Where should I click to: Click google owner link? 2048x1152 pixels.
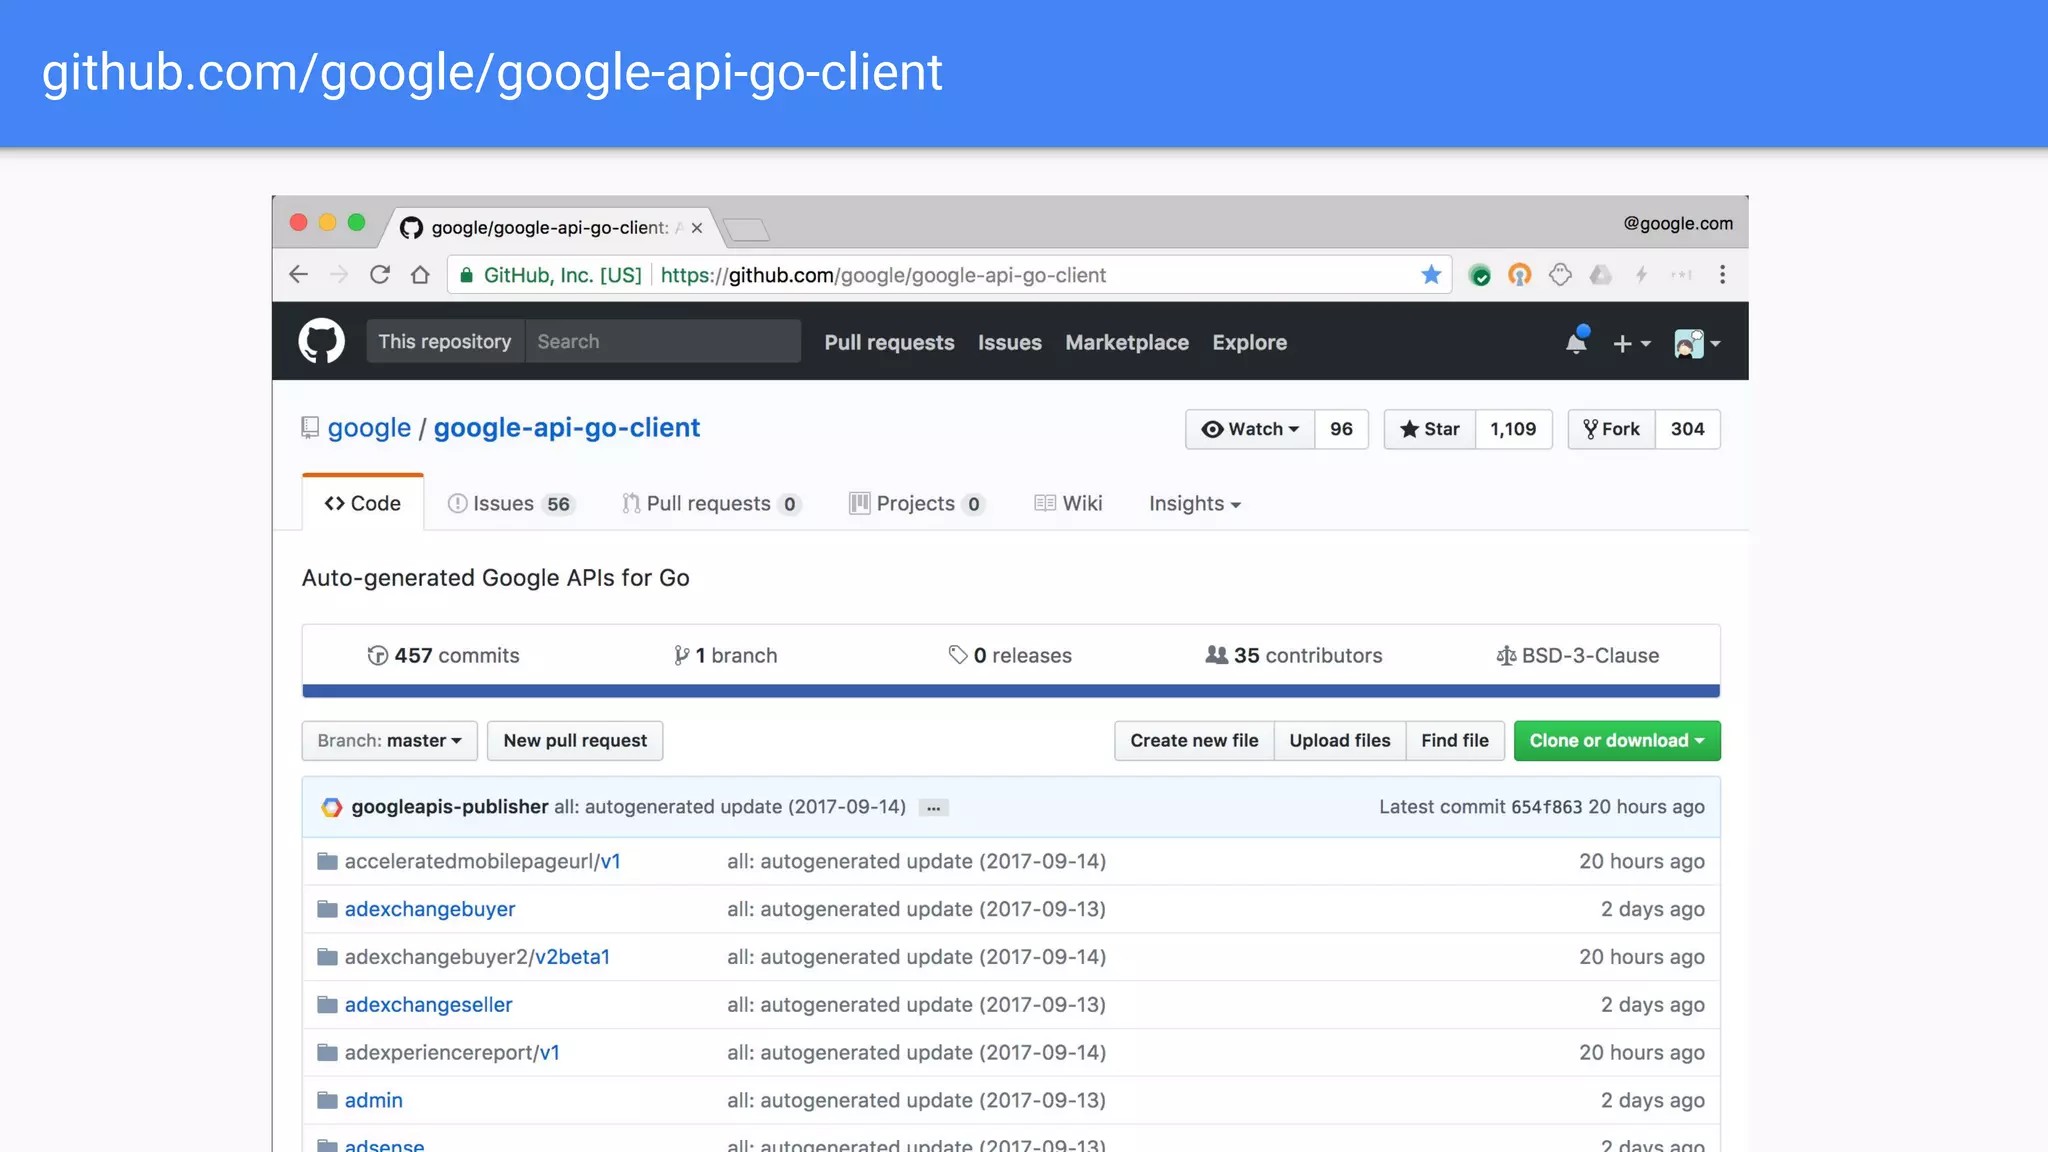coord(369,428)
